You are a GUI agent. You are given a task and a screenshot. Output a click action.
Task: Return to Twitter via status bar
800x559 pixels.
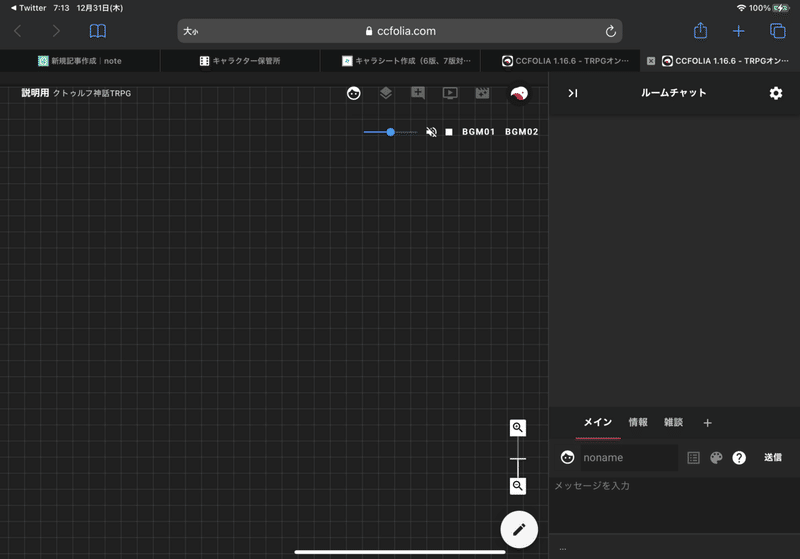[28, 8]
